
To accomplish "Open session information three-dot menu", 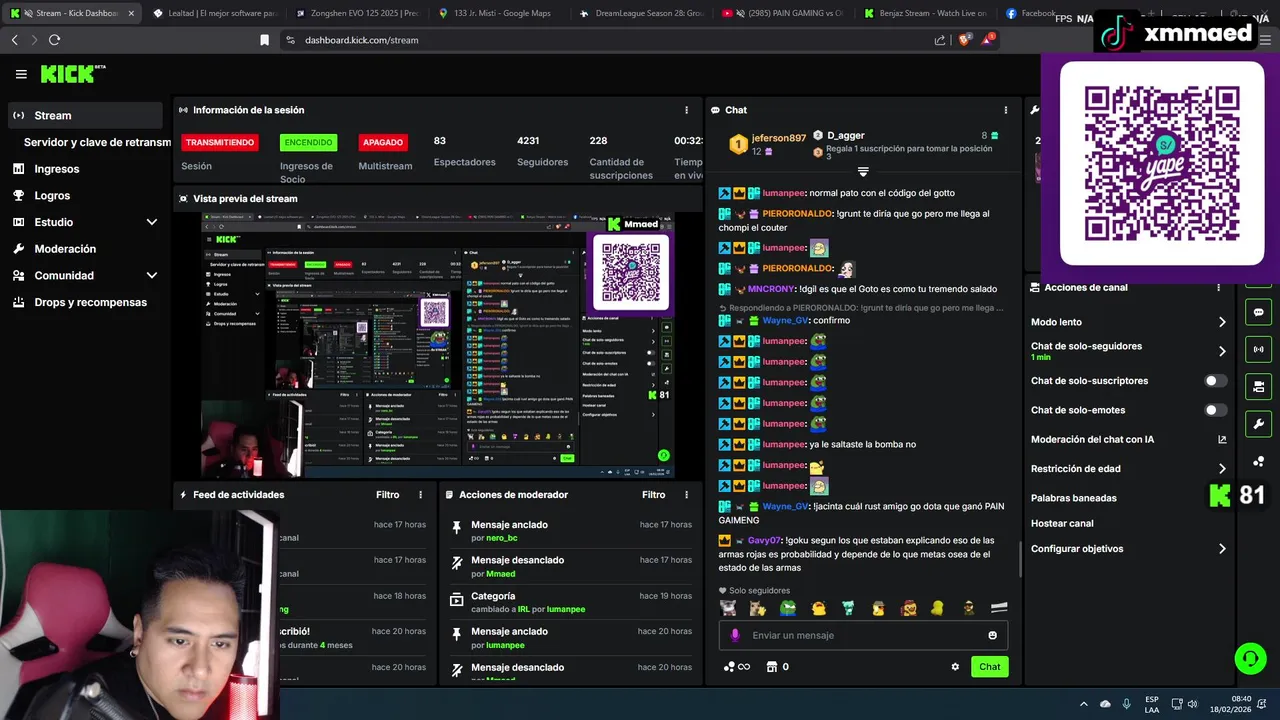I will coord(686,110).
